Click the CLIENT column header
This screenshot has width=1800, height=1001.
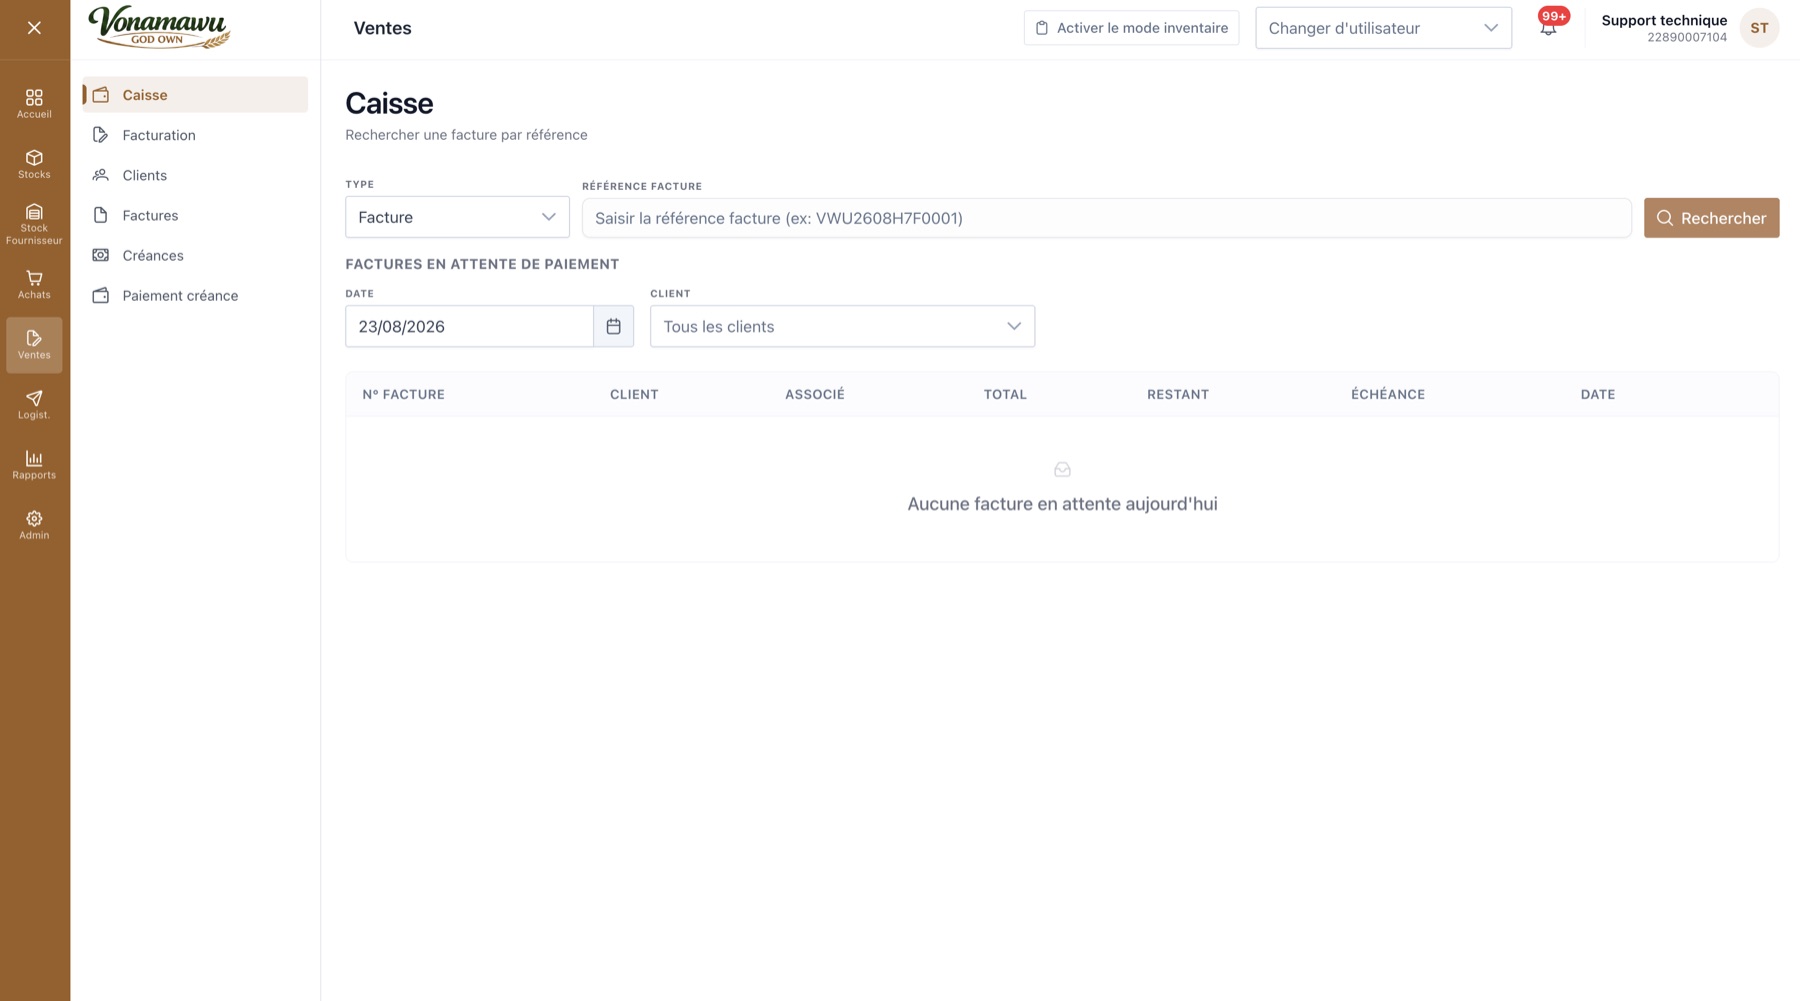(634, 394)
